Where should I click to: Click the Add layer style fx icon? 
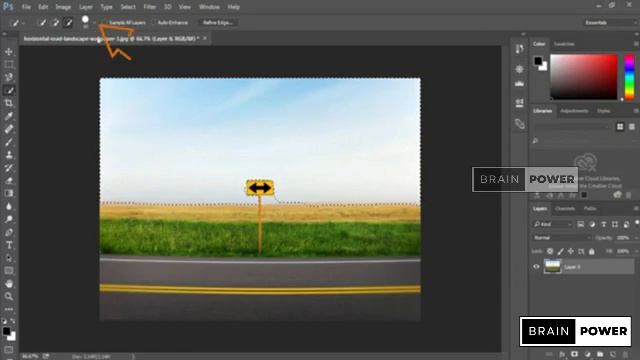pyautogui.click(x=562, y=354)
